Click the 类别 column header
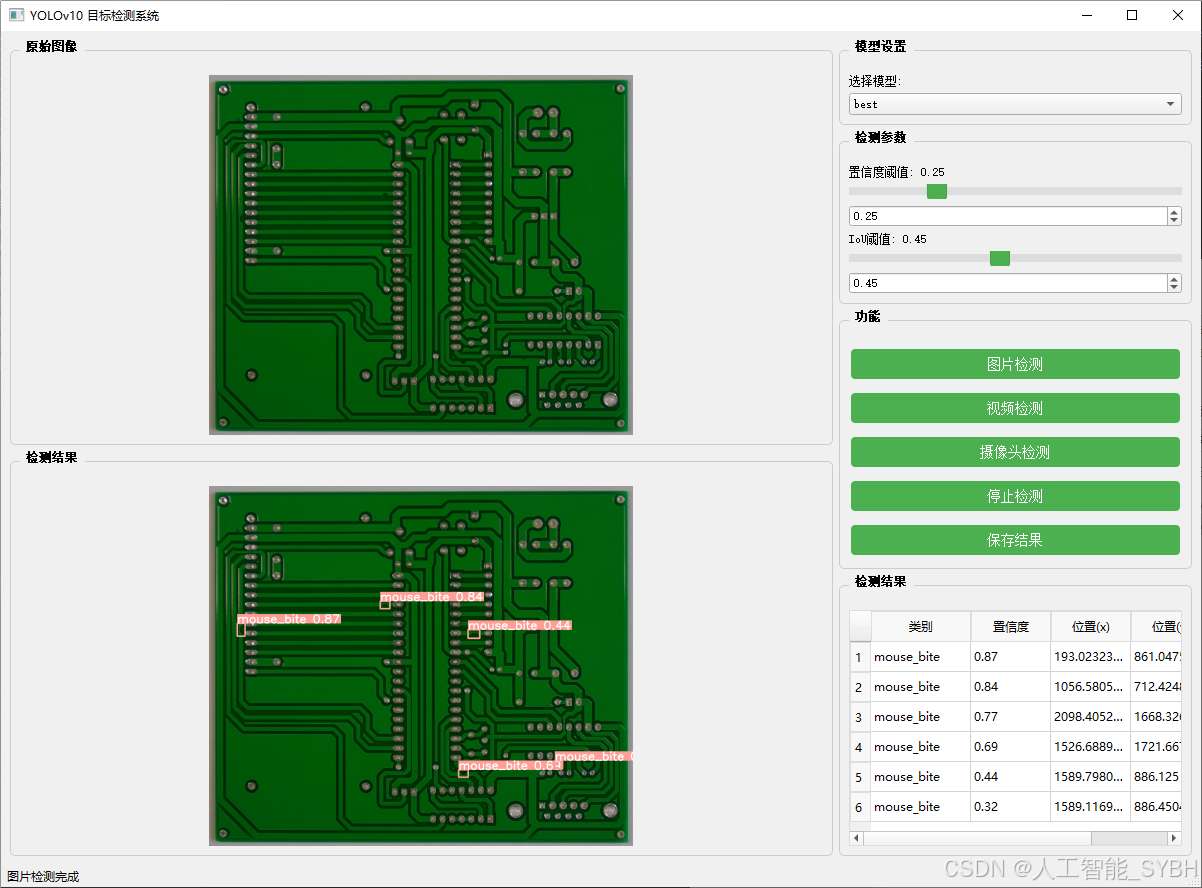The height and width of the screenshot is (888, 1202). (919, 626)
